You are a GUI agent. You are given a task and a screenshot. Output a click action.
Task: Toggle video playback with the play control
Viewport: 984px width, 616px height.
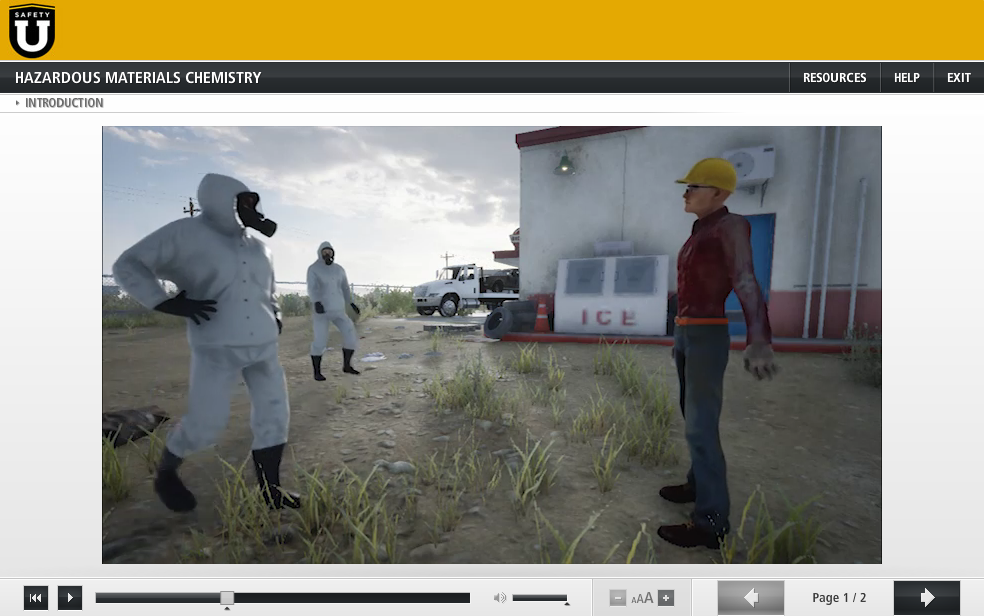point(69,597)
